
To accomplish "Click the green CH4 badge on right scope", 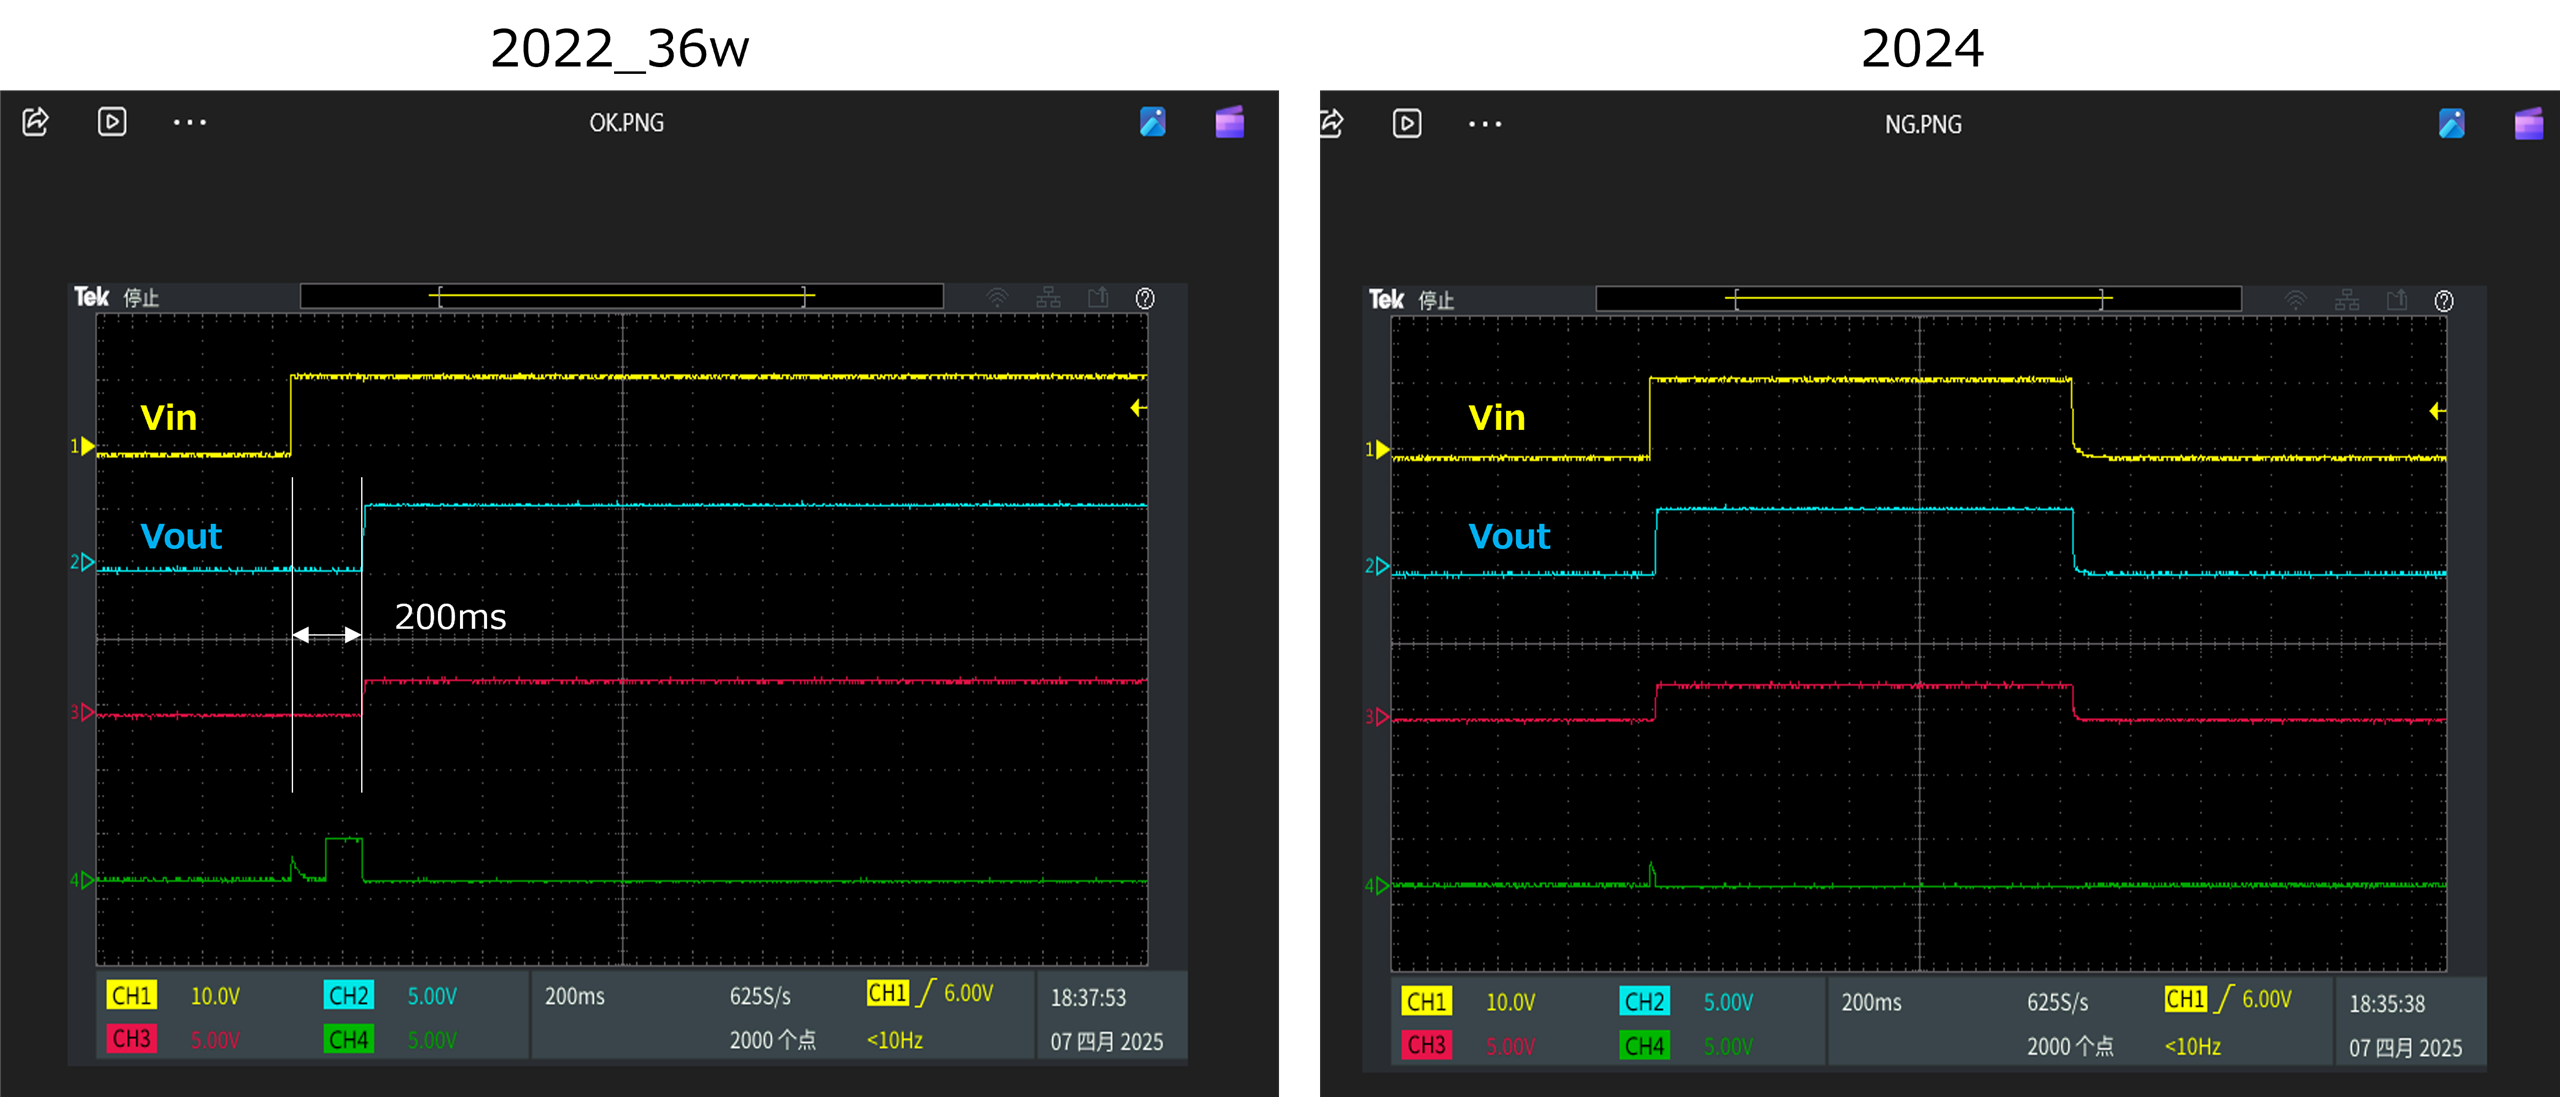I will [x=1644, y=1045].
